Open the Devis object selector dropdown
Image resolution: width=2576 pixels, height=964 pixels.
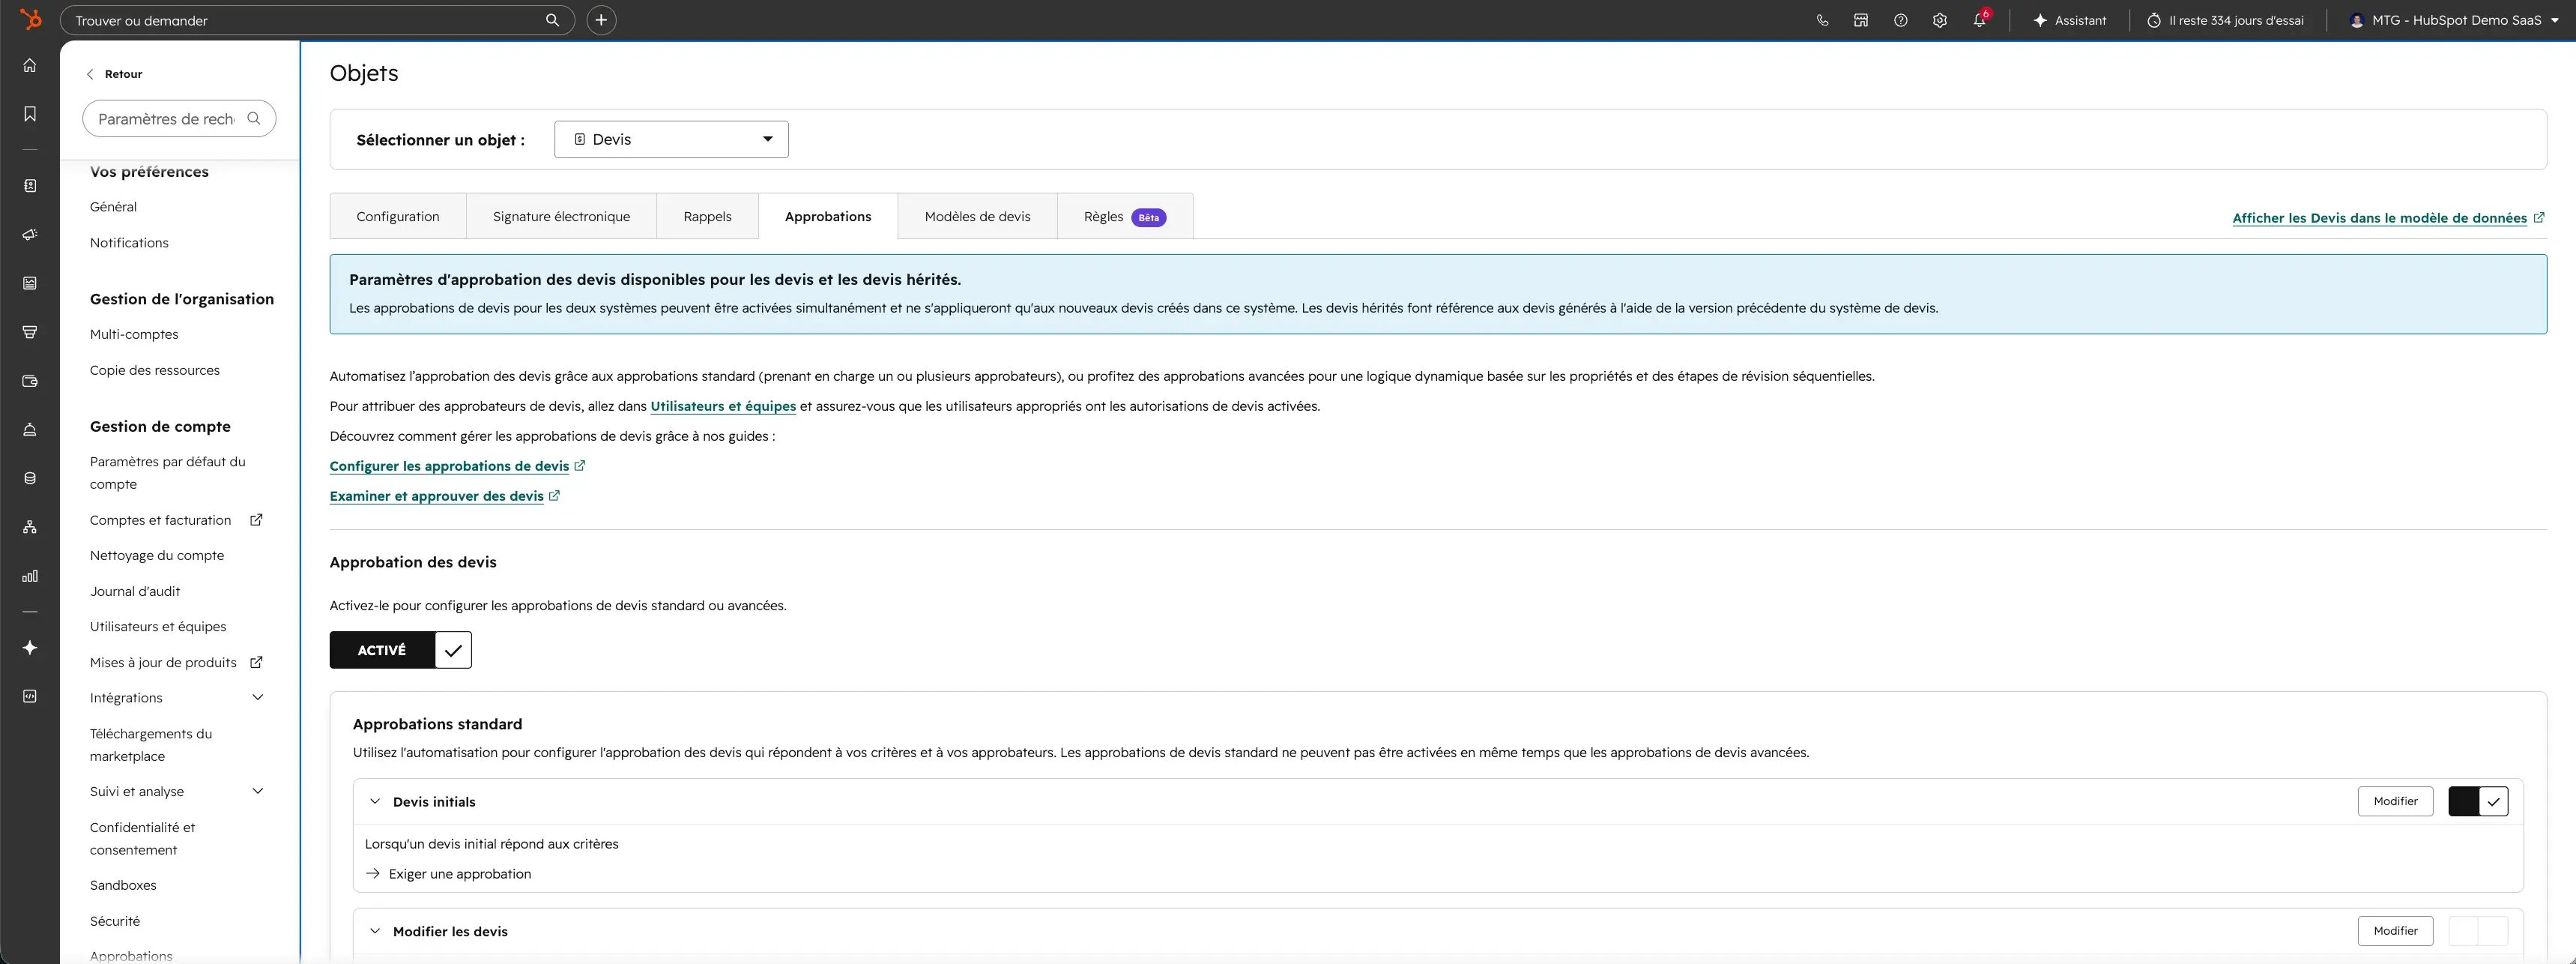[671, 139]
